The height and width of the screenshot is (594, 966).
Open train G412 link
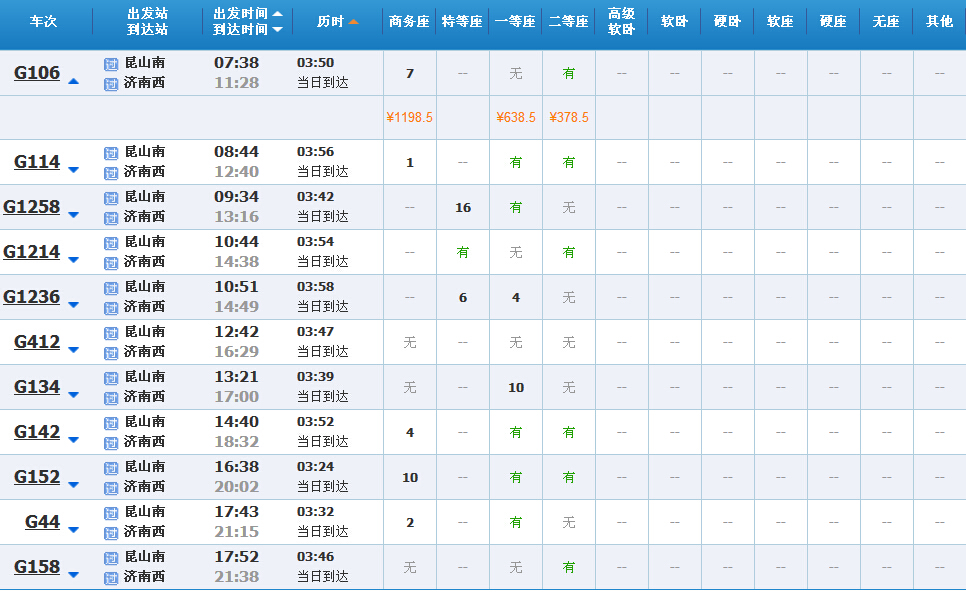pyautogui.click(x=37, y=342)
